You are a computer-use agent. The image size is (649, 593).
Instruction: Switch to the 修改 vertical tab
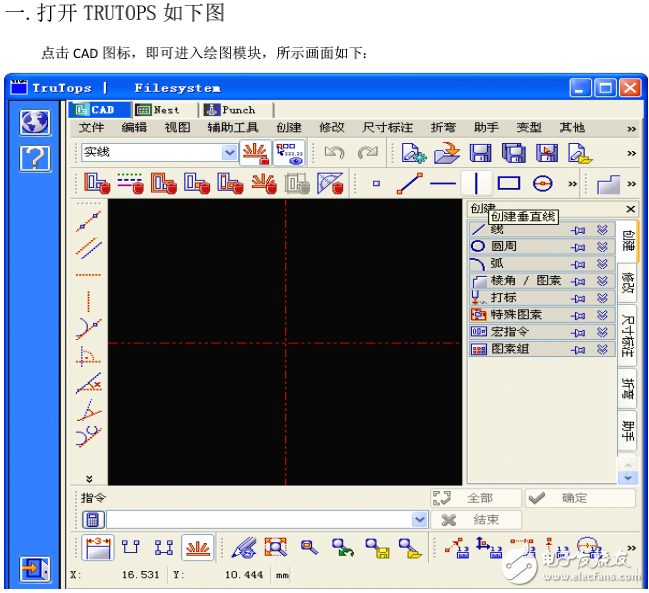coord(628,283)
